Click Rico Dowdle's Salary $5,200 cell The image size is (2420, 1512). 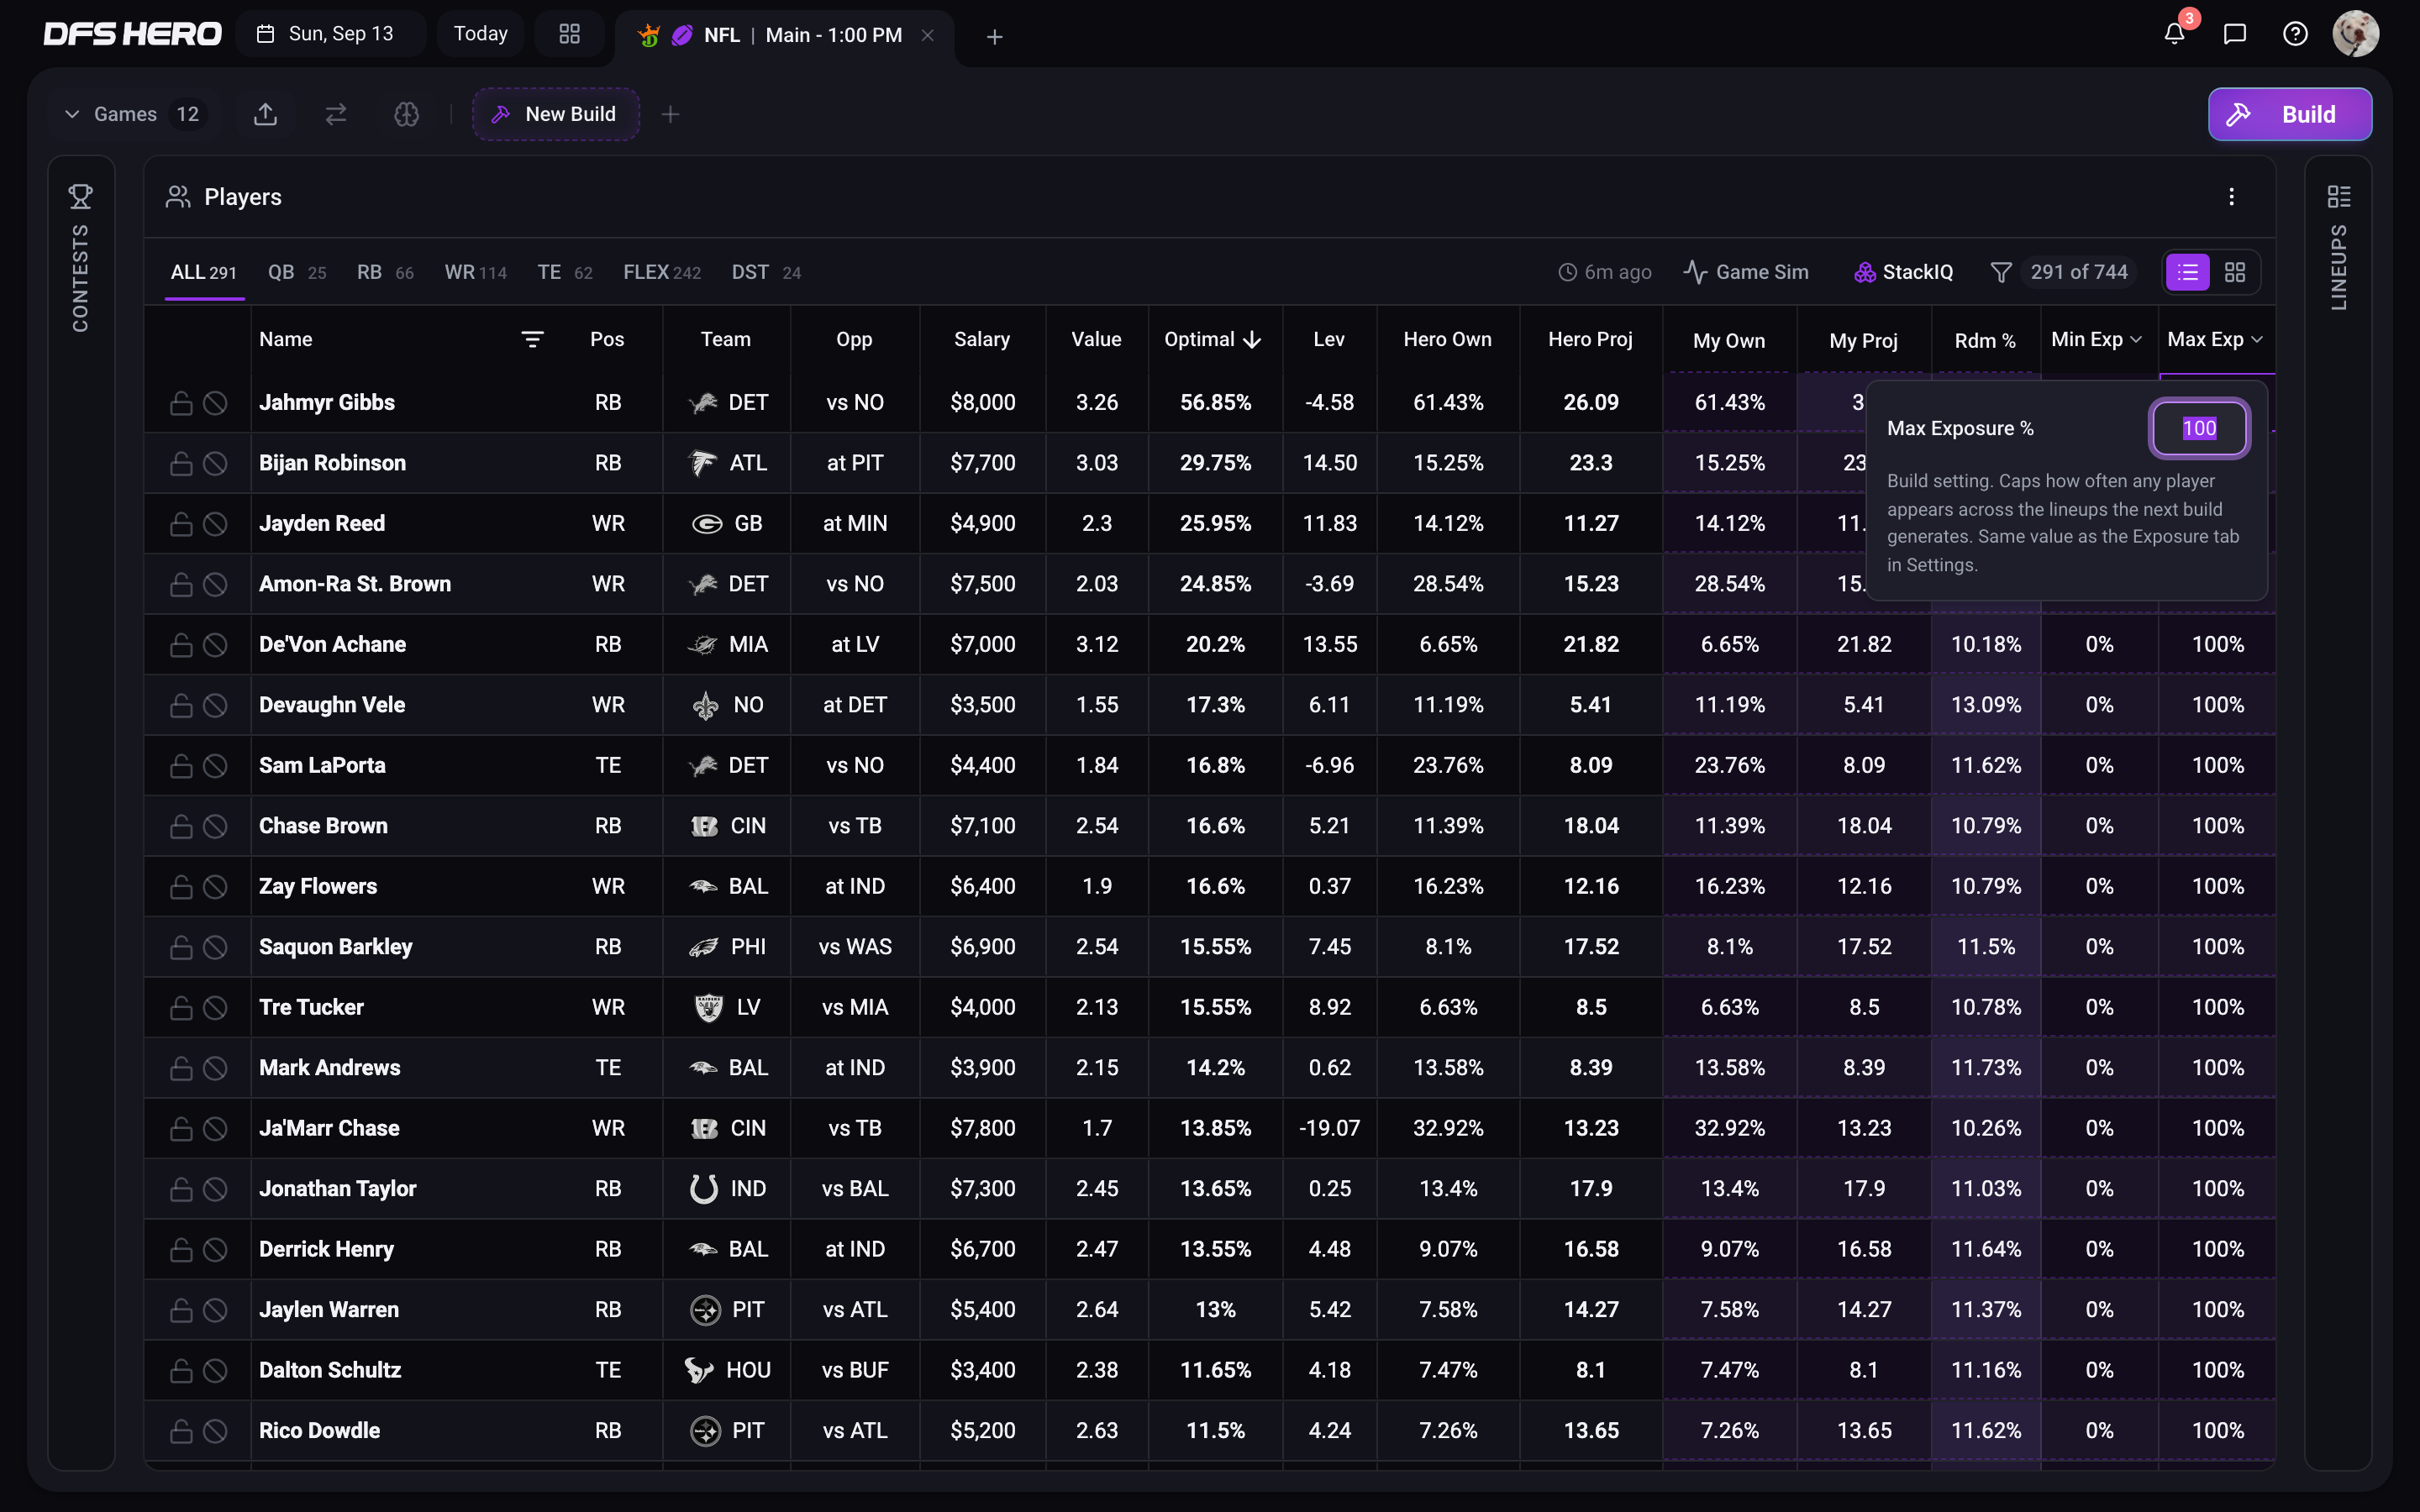pos(982,1431)
